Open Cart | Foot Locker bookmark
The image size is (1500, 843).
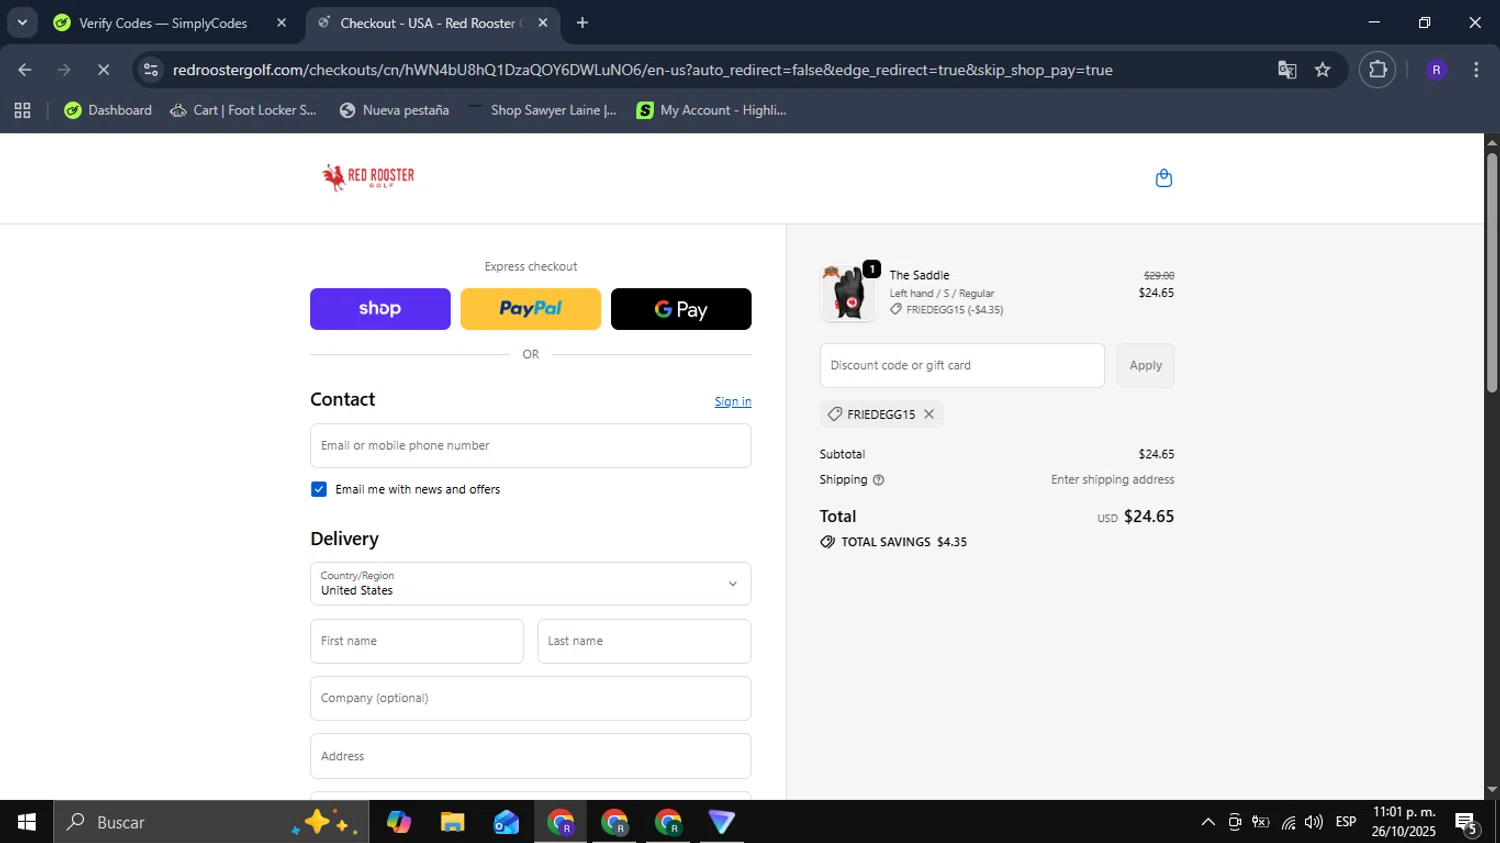[243, 111]
